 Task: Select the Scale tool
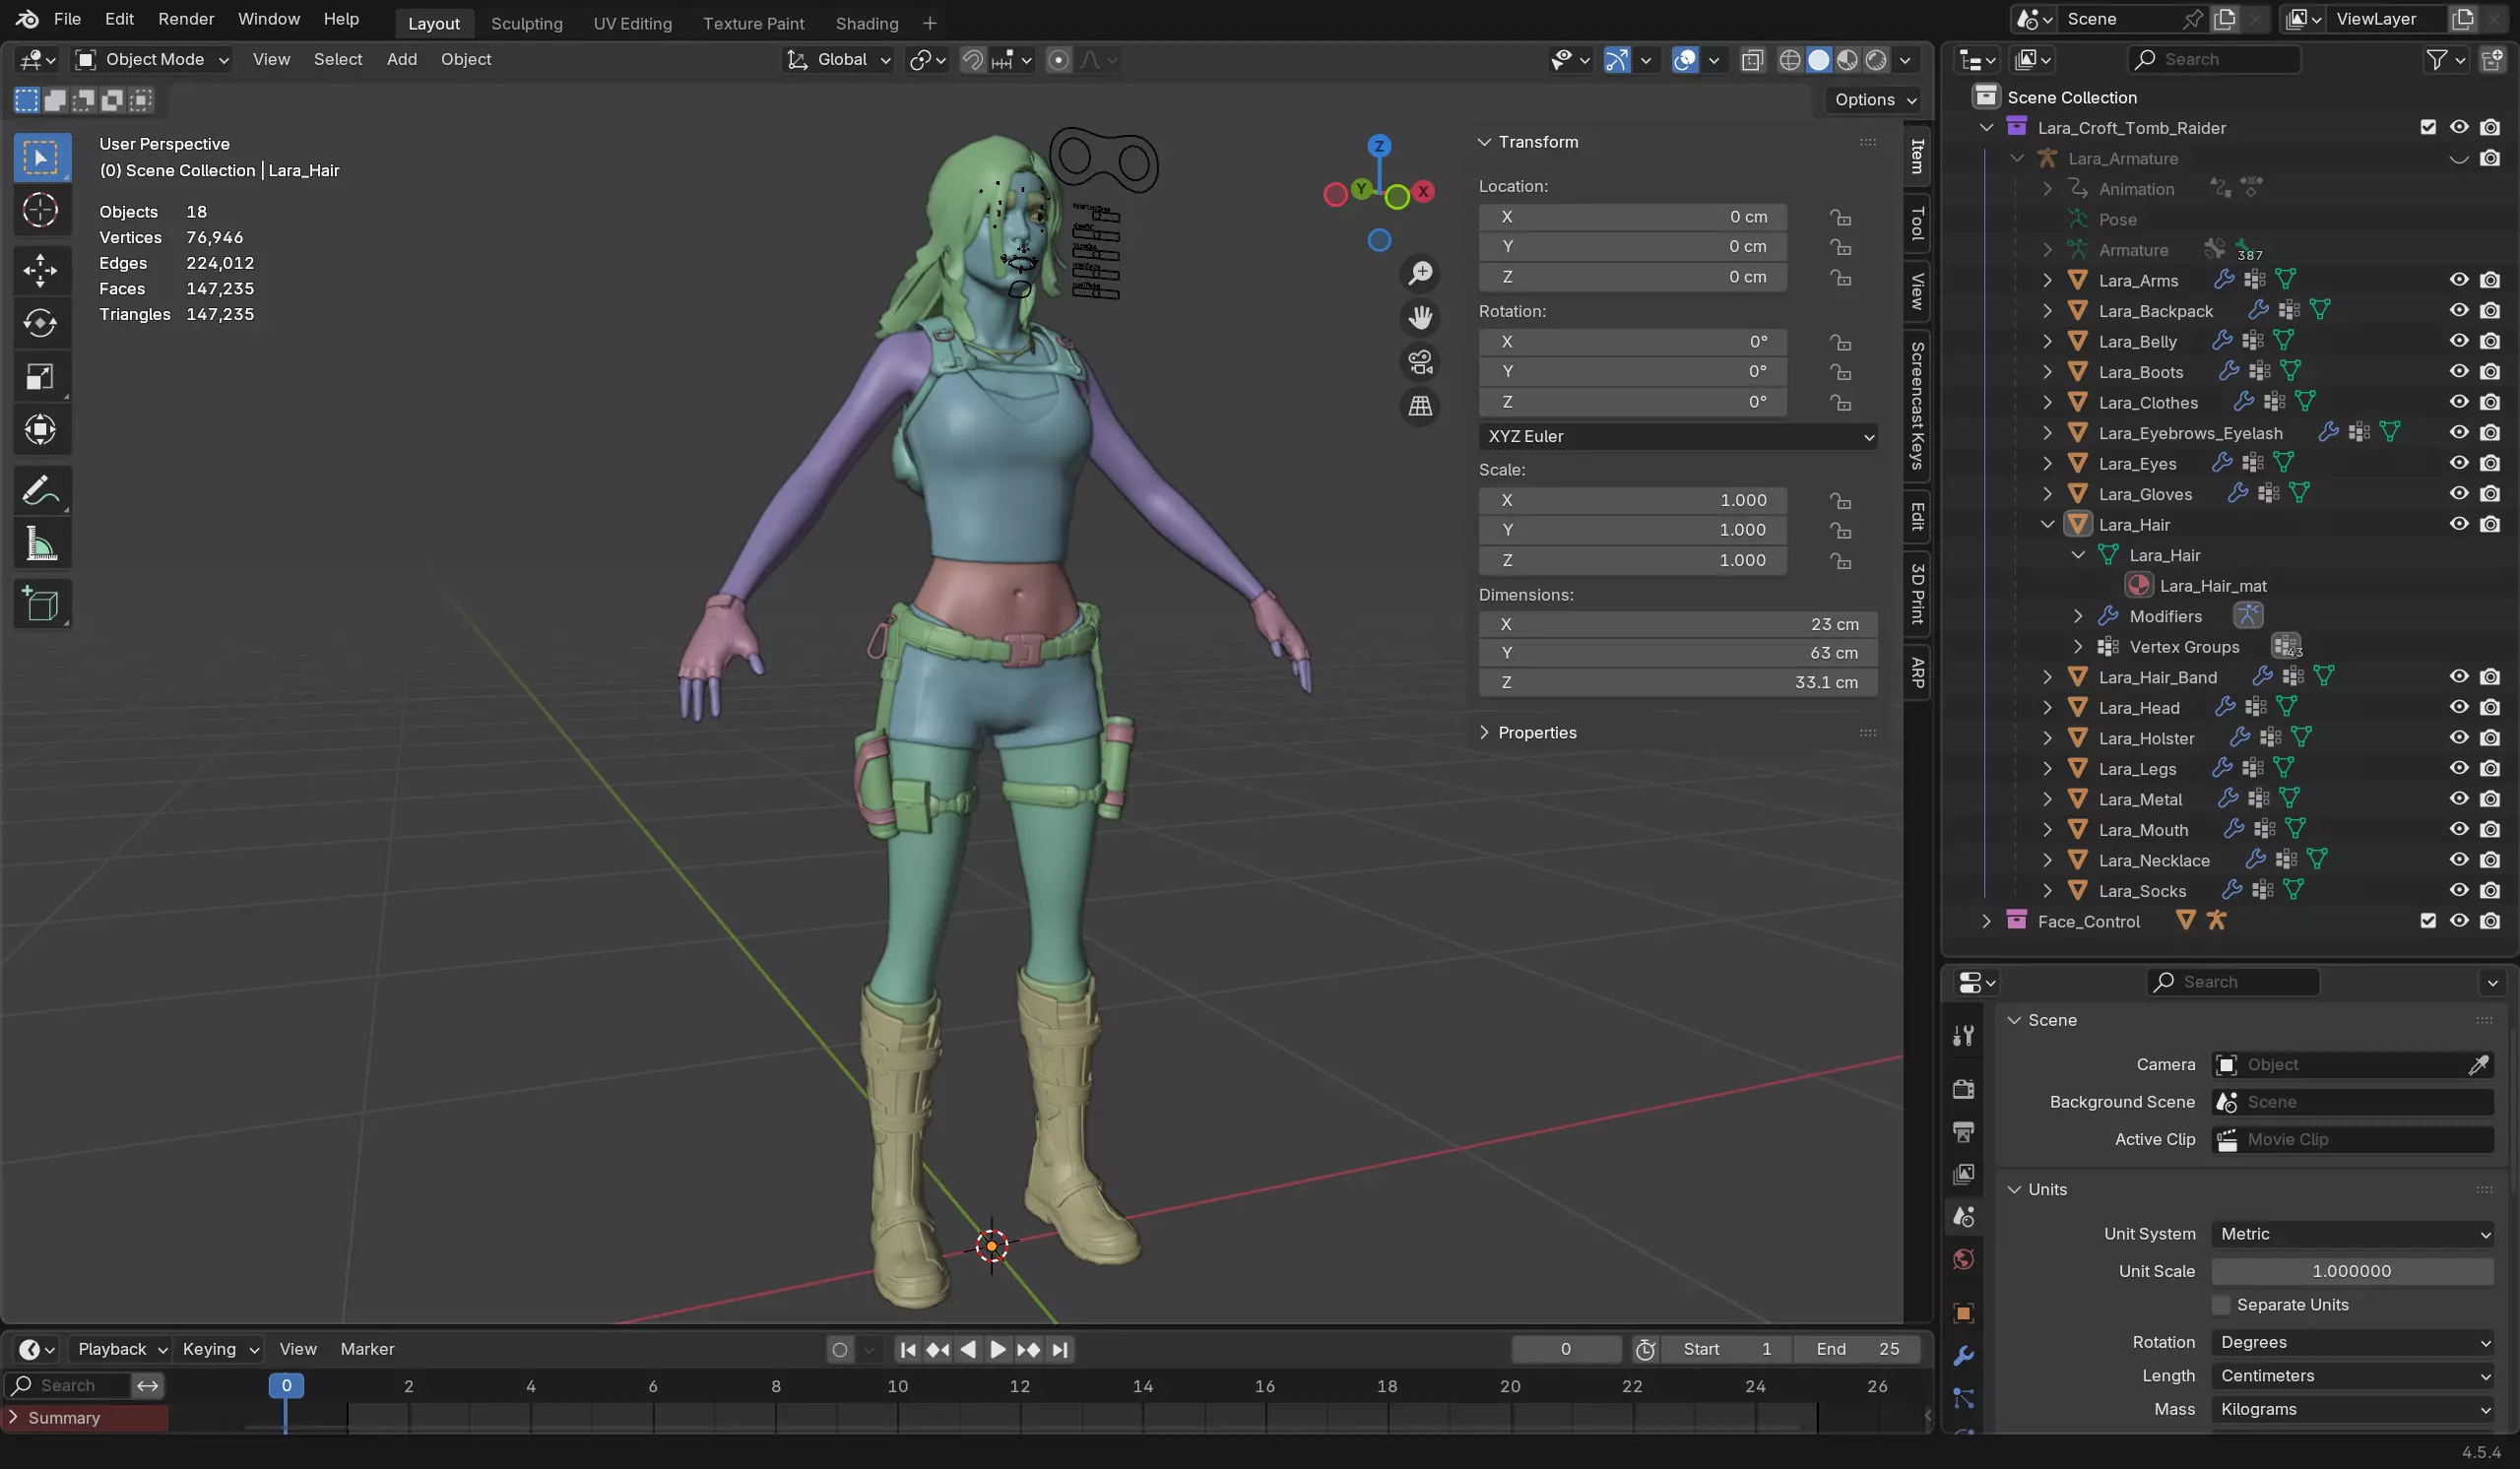(x=41, y=377)
